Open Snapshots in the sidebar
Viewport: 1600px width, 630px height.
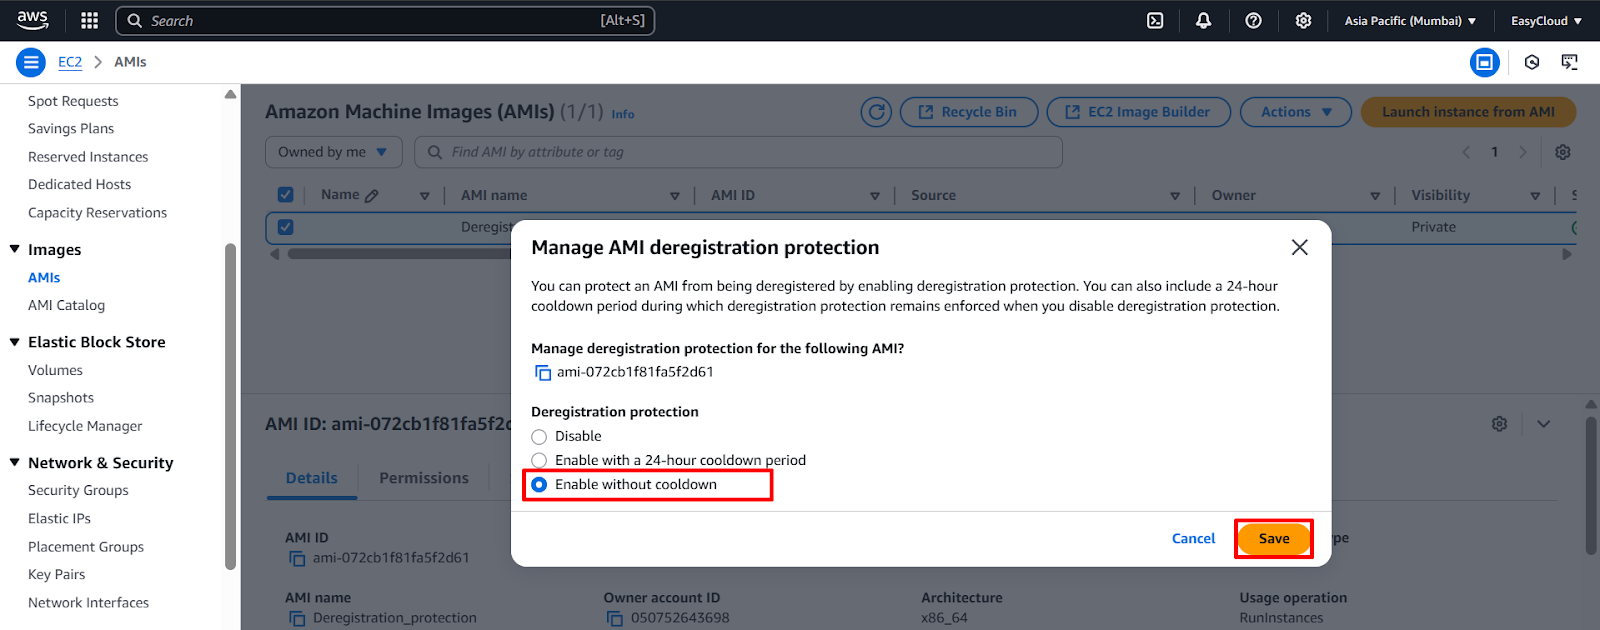point(61,398)
